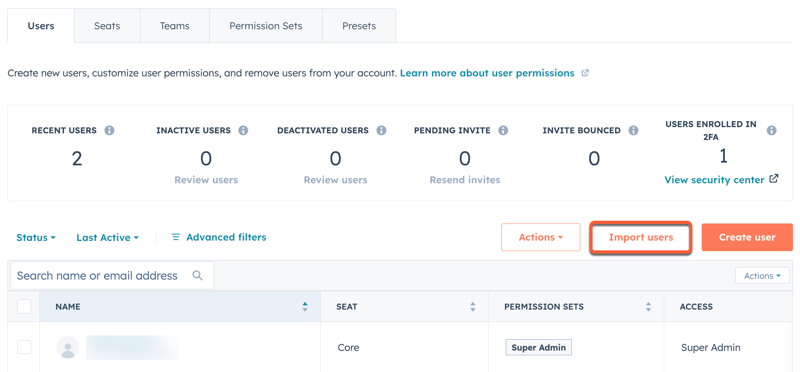
Task: Open the Pending Invite info icon
Action: point(503,131)
